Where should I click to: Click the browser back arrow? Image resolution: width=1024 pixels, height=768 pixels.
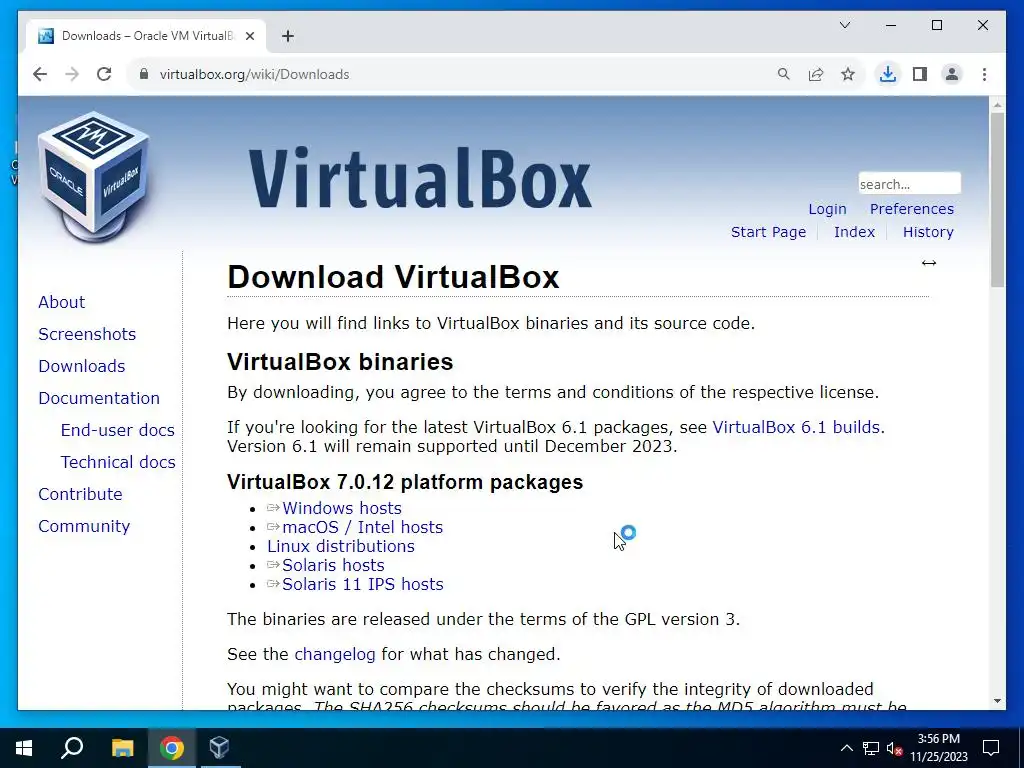(40, 74)
